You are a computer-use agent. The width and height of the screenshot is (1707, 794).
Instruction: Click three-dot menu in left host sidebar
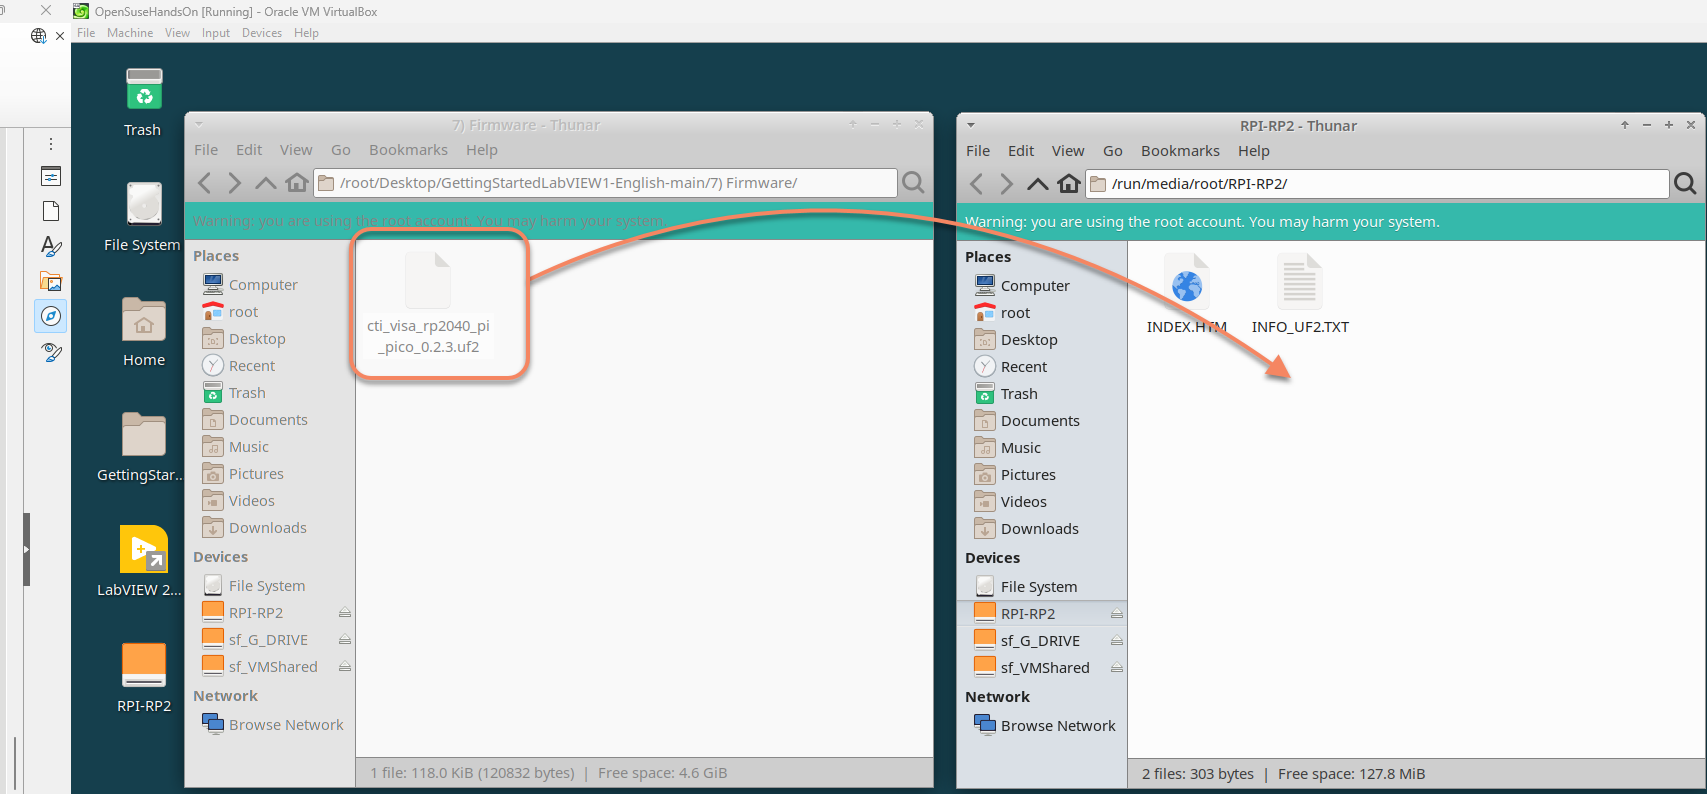click(x=51, y=144)
